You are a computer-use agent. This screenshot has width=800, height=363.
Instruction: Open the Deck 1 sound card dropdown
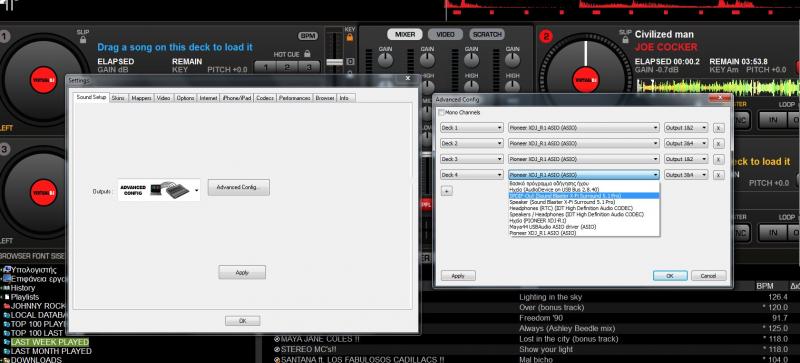pyautogui.click(x=584, y=128)
